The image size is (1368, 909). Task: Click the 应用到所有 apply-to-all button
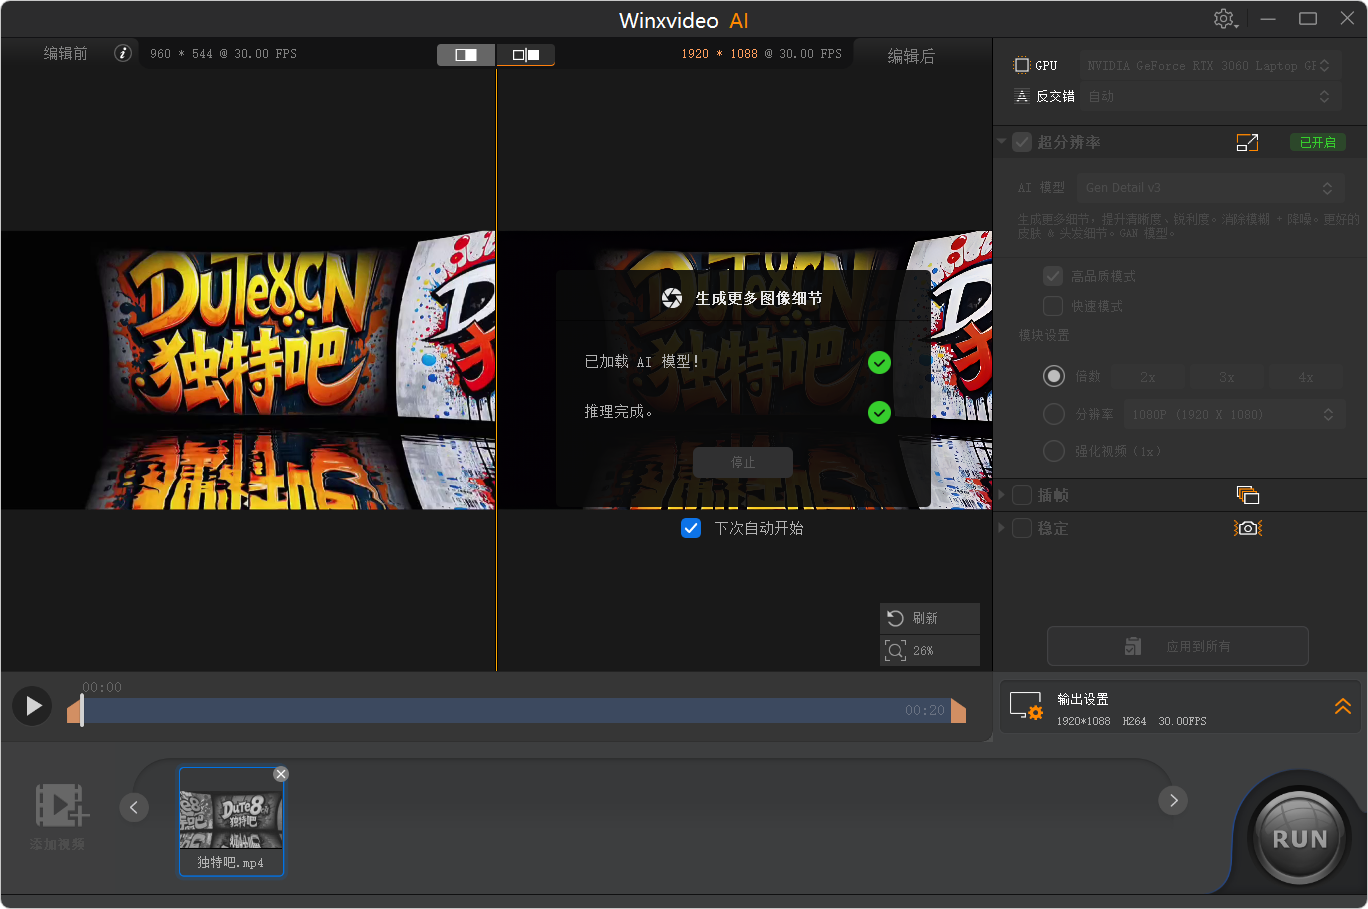1178,646
